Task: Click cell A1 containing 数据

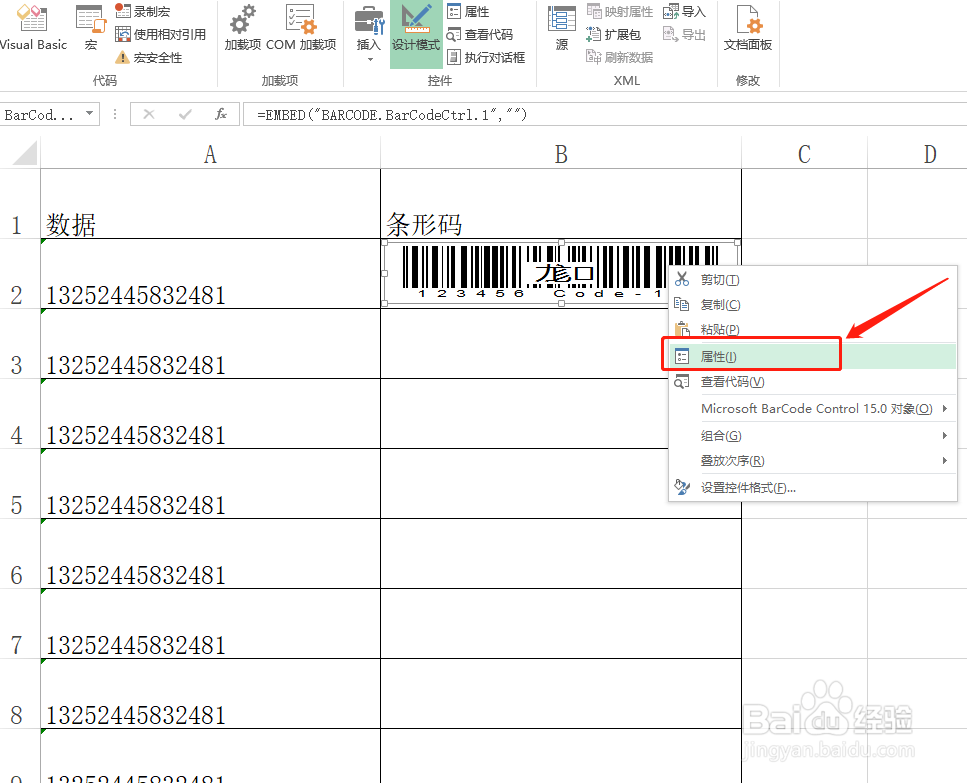Action: coord(210,203)
